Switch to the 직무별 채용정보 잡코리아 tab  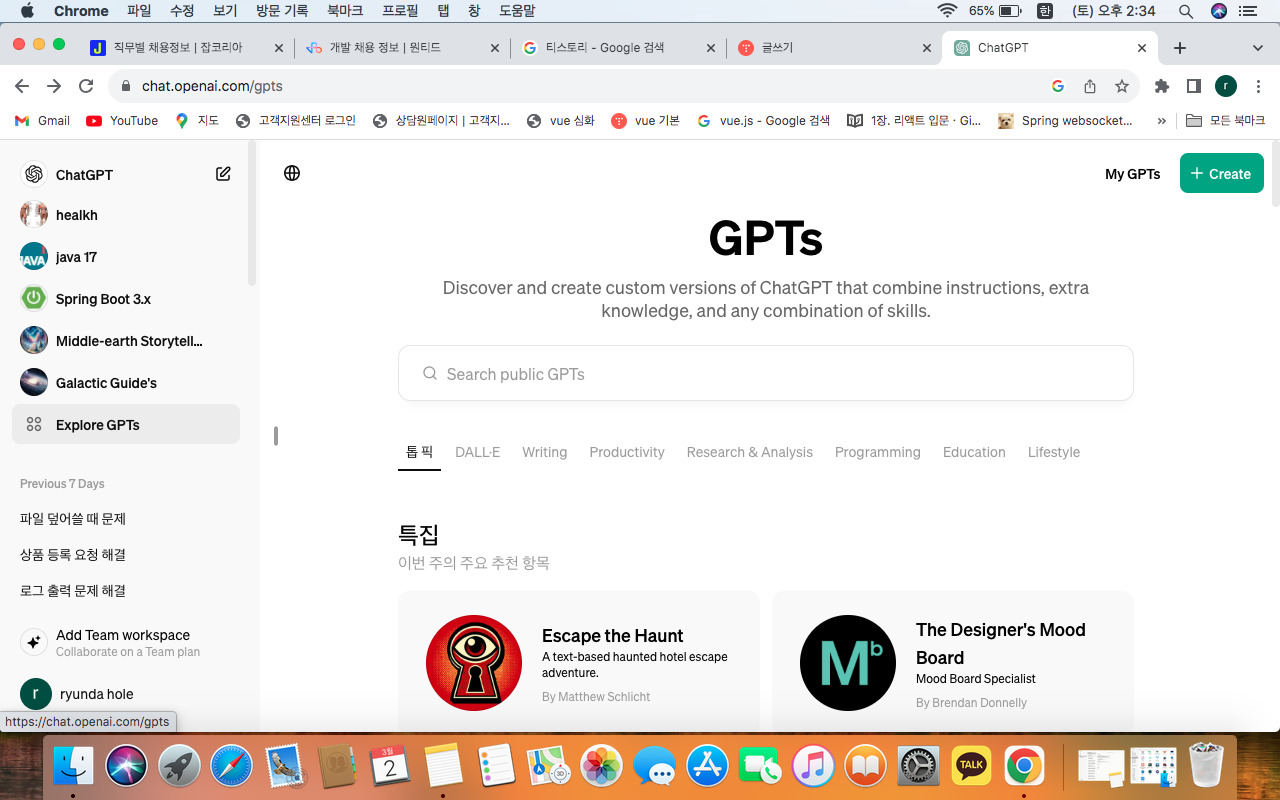188,47
